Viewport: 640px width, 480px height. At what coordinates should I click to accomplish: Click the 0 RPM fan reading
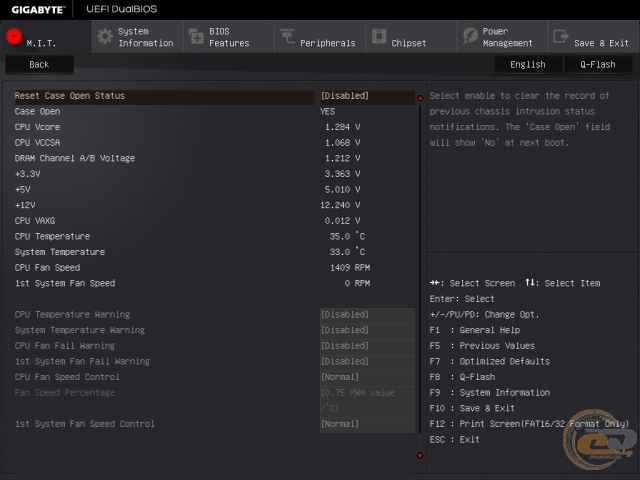click(x=358, y=283)
